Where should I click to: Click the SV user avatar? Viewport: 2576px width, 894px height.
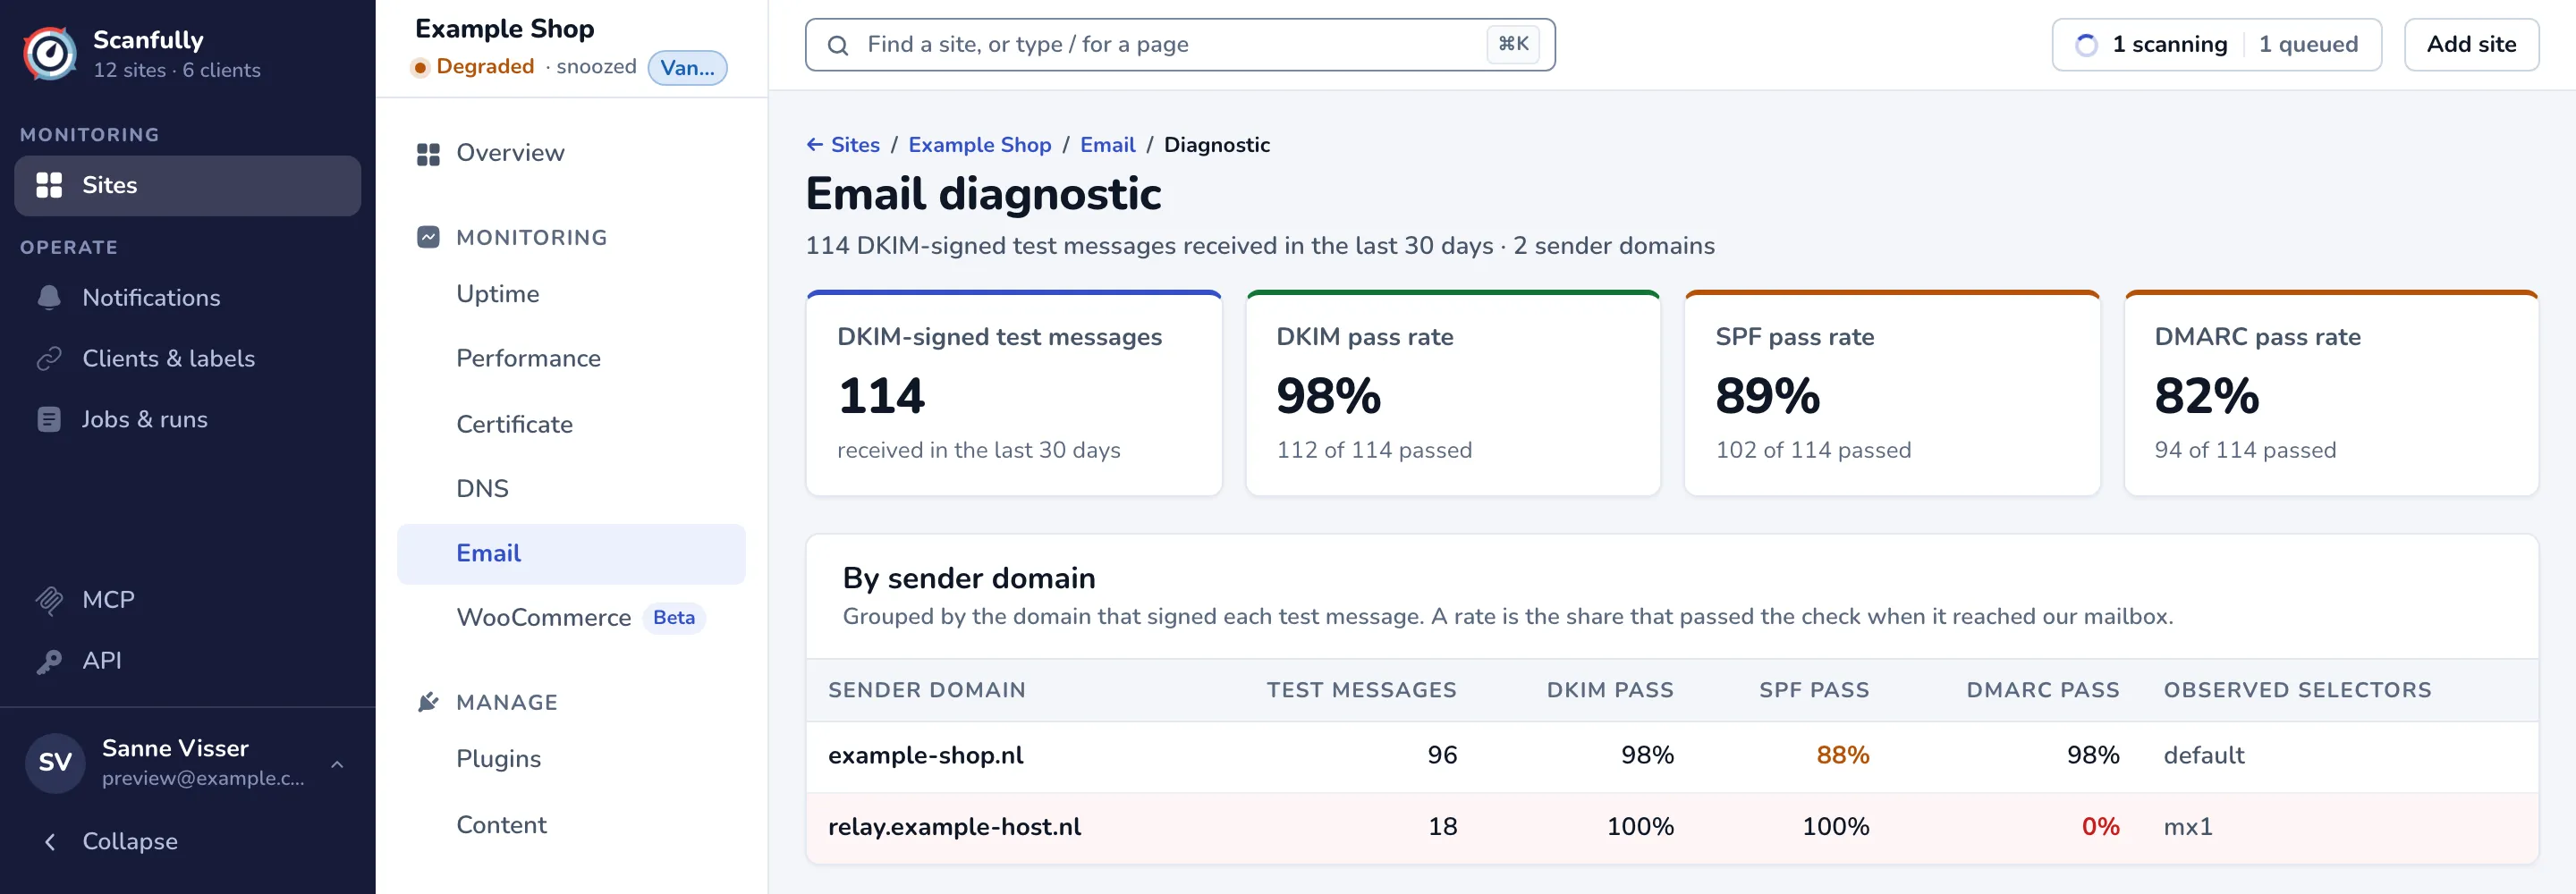(x=55, y=764)
